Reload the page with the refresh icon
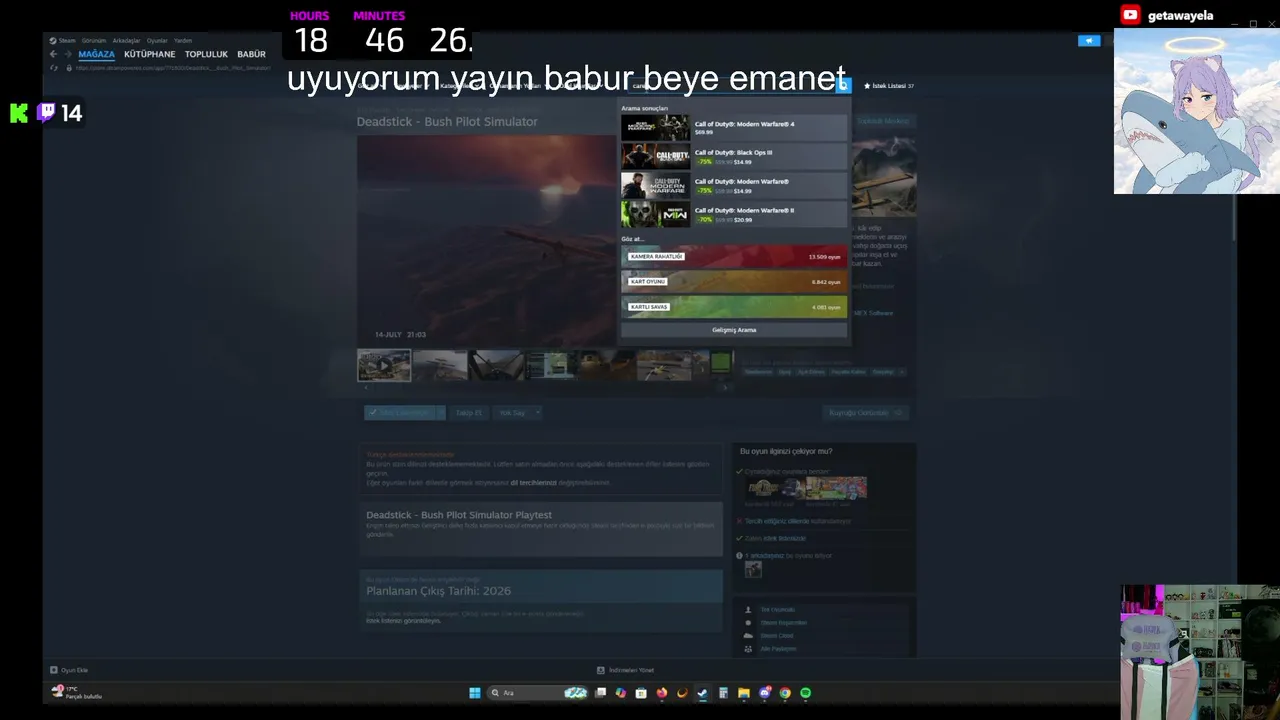This screenshot has height=720, width=1280. 54,68
